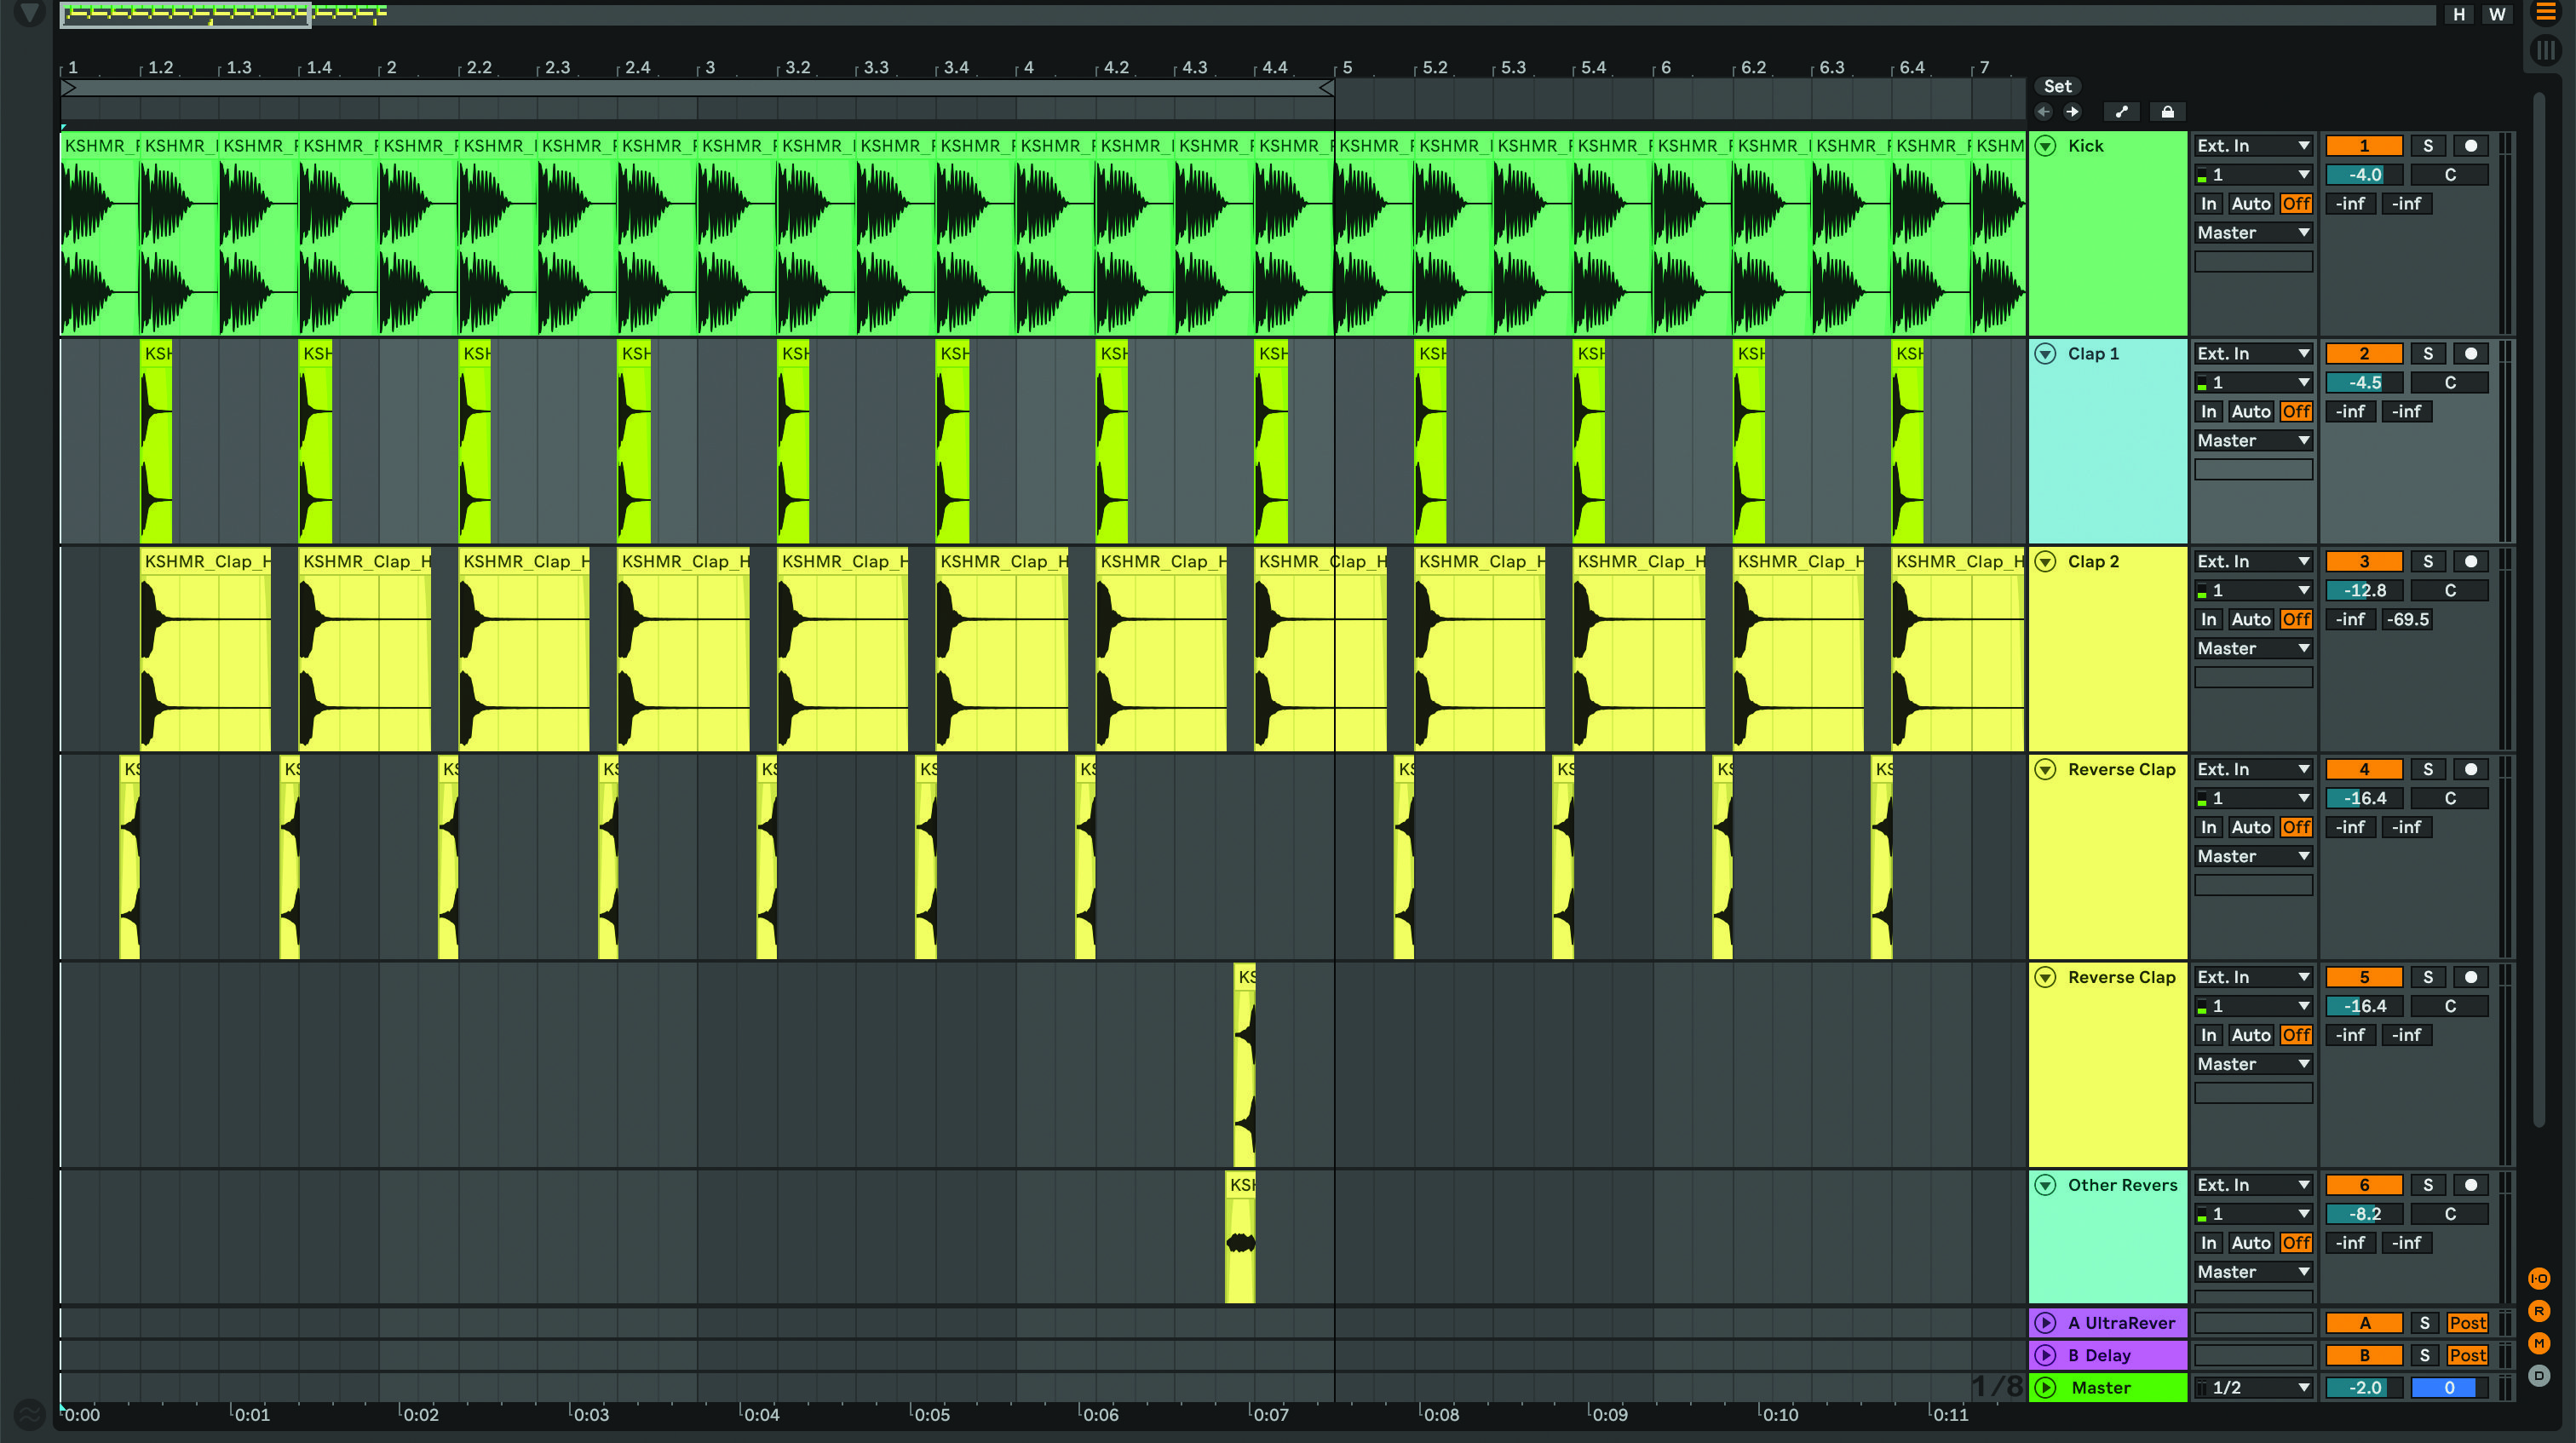Click the Post button on the B Delay return
Screen dimensions: 2576x1443
2467,1355
